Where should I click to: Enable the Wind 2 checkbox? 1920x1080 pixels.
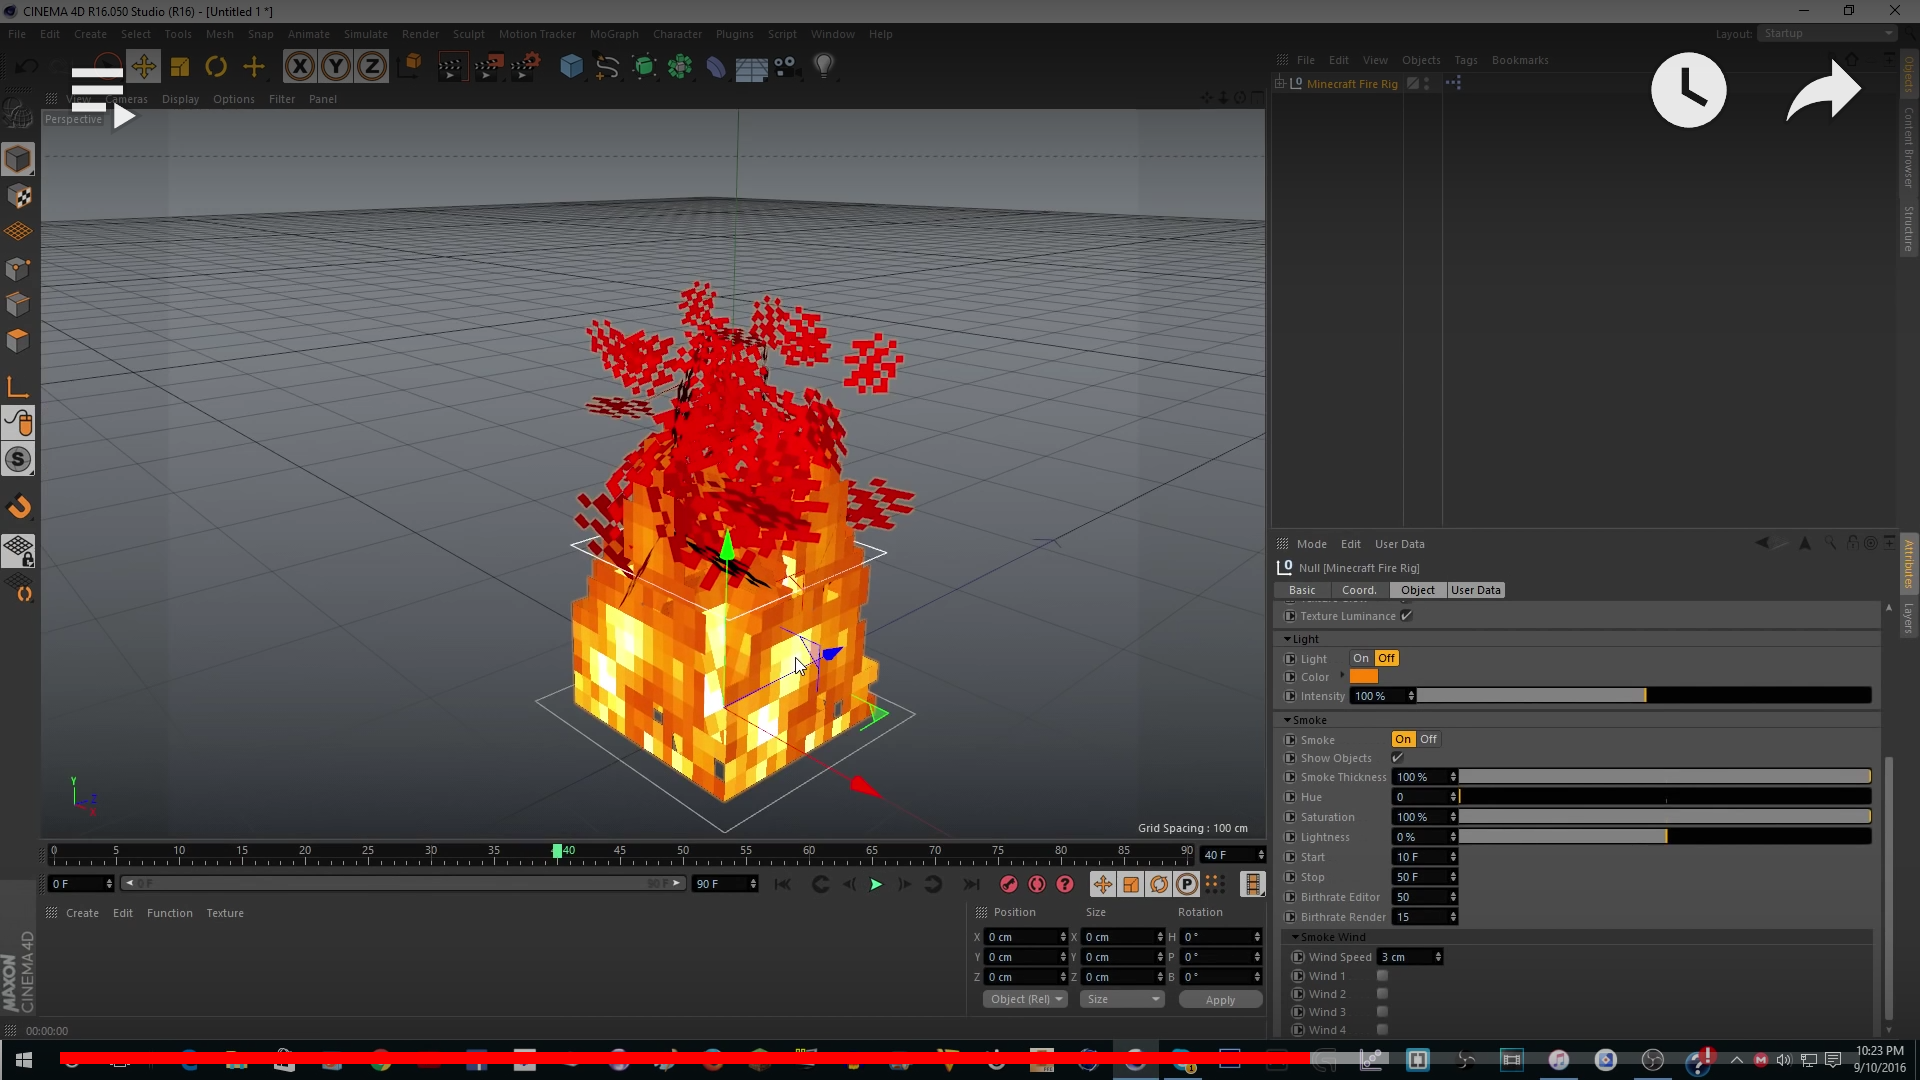pos(1382,994)
